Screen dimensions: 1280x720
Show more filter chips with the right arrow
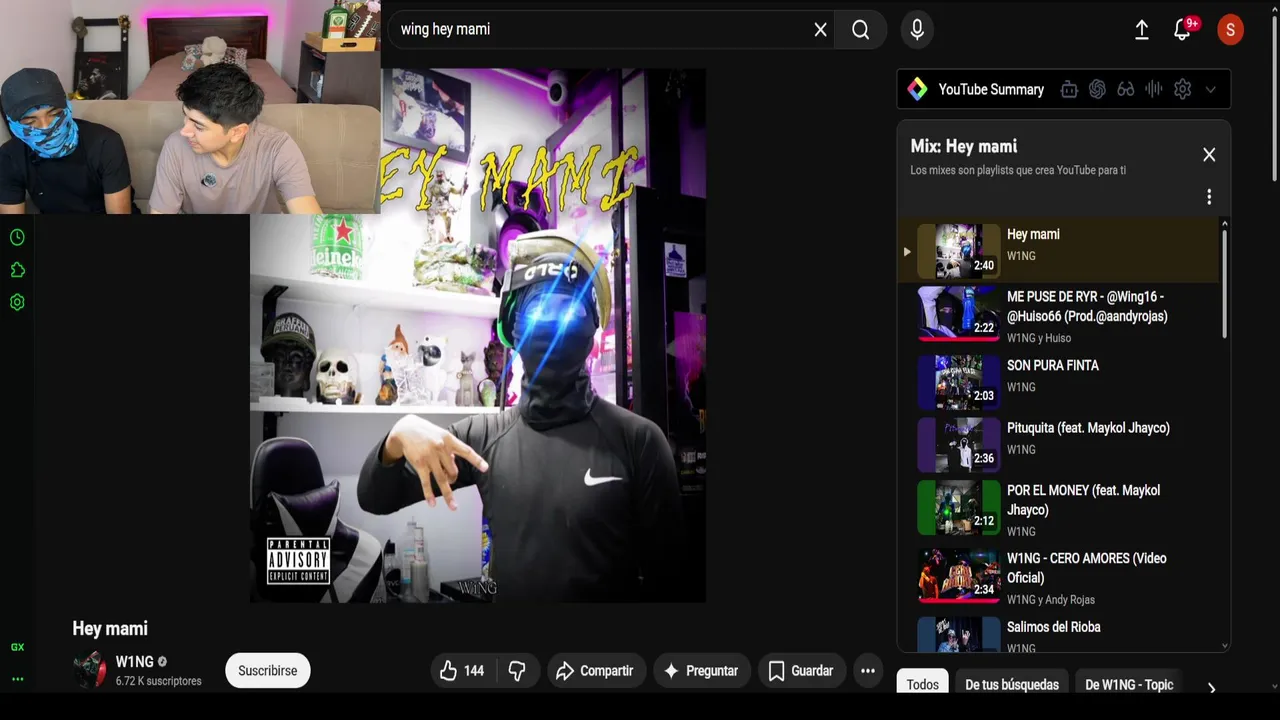[x=1211, y=688]
